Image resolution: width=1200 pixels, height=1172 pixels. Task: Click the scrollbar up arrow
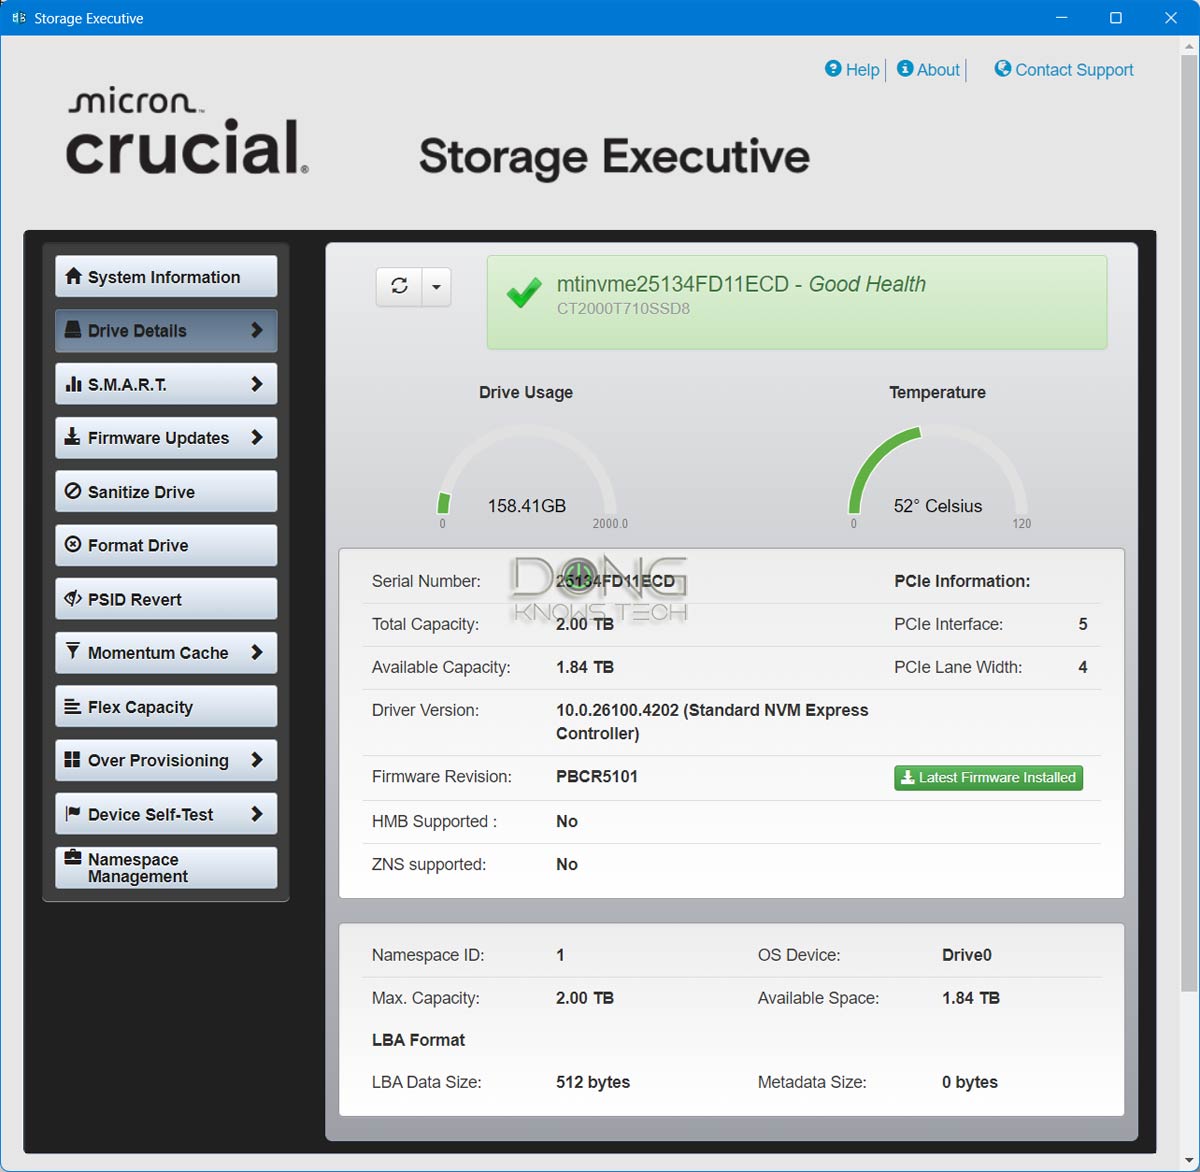click(x=1189, y=46)
